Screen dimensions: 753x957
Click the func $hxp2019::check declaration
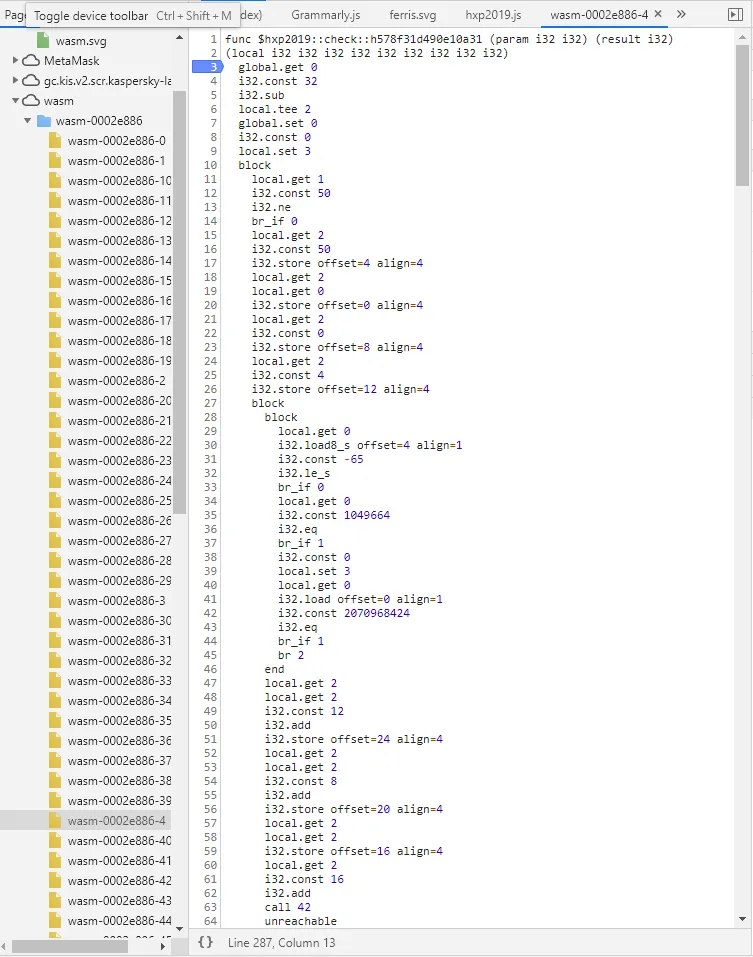[x=449, y=39]
